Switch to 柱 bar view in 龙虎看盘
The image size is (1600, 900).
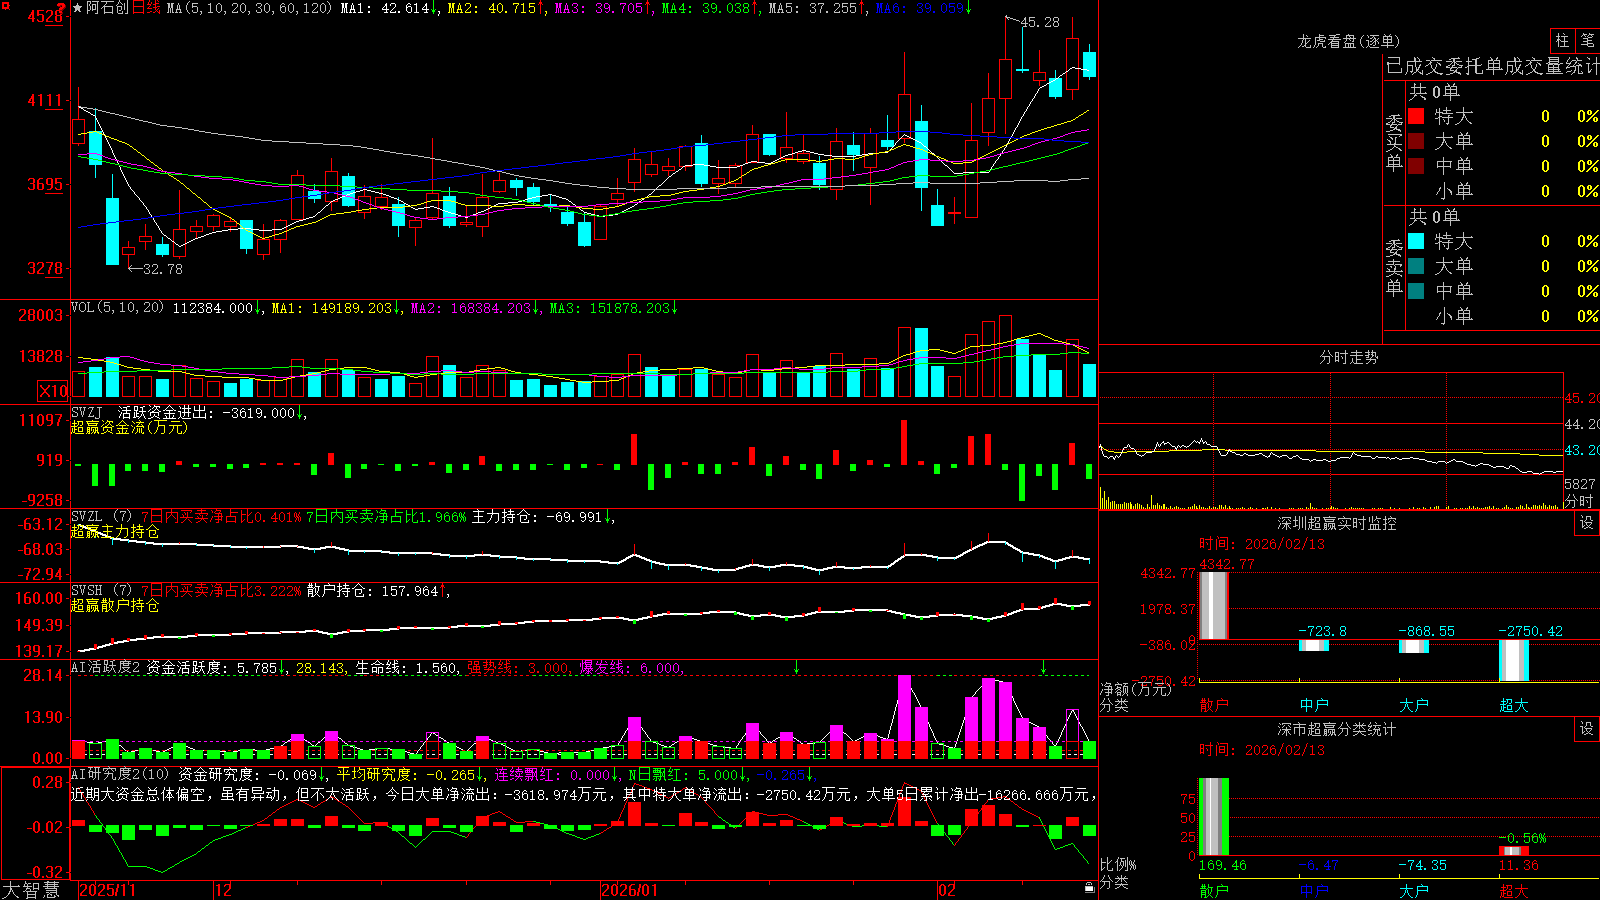tap(1562, 40)
